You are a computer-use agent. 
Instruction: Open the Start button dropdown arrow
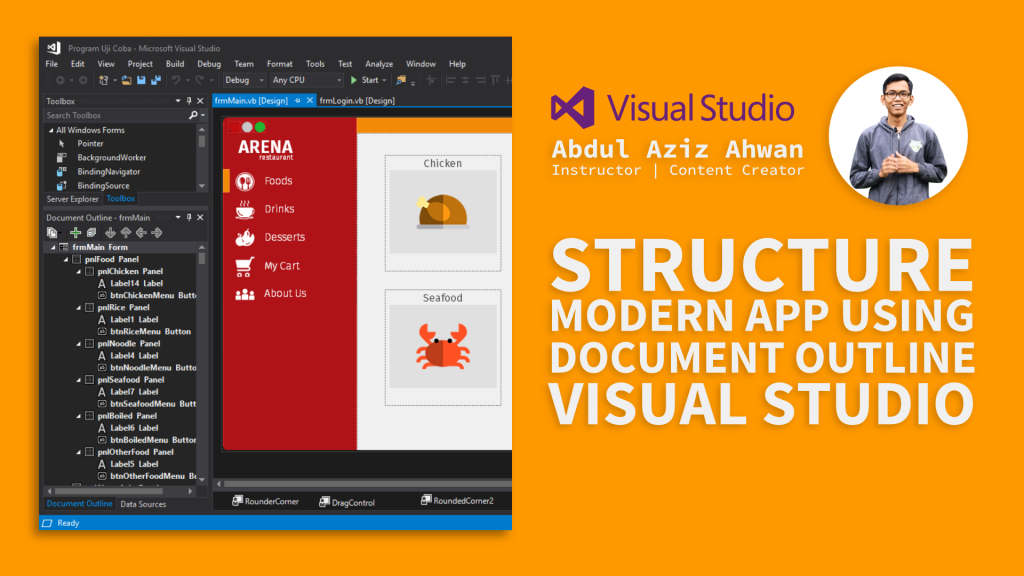click(384, 80)
